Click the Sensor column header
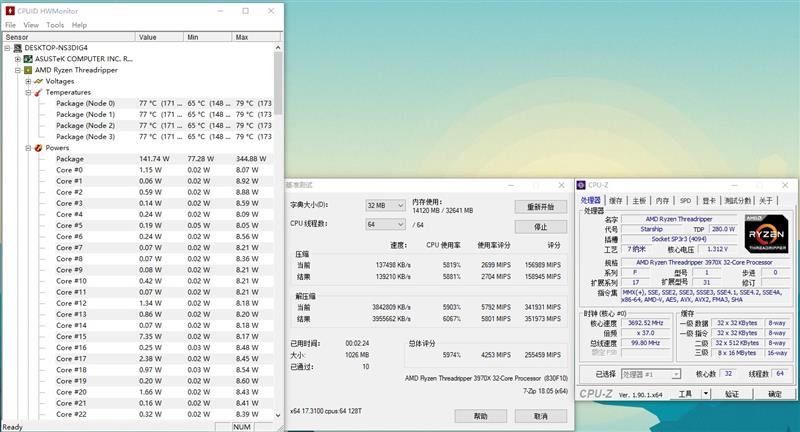 click(x=69, y=37)
